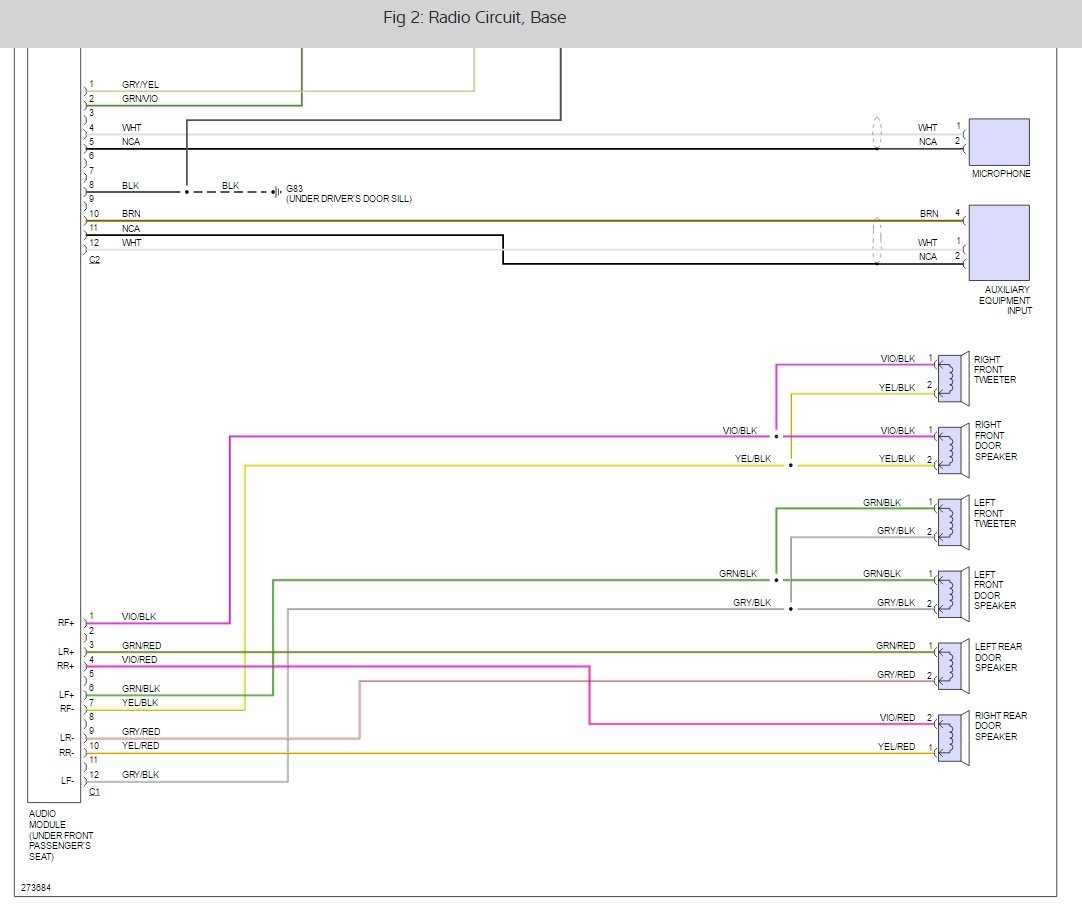Viewport: 1082px width, 918px height.
Task: Click the RR+ pin label
Action: 66,665
